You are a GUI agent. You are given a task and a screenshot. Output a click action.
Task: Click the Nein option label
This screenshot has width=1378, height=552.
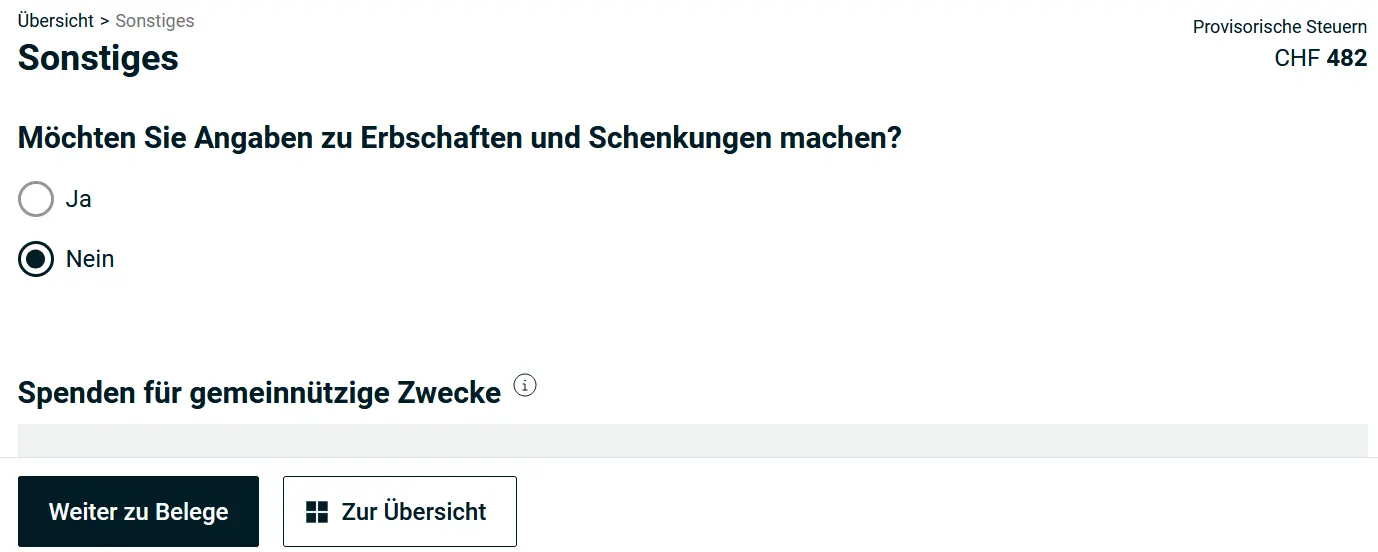90,259
